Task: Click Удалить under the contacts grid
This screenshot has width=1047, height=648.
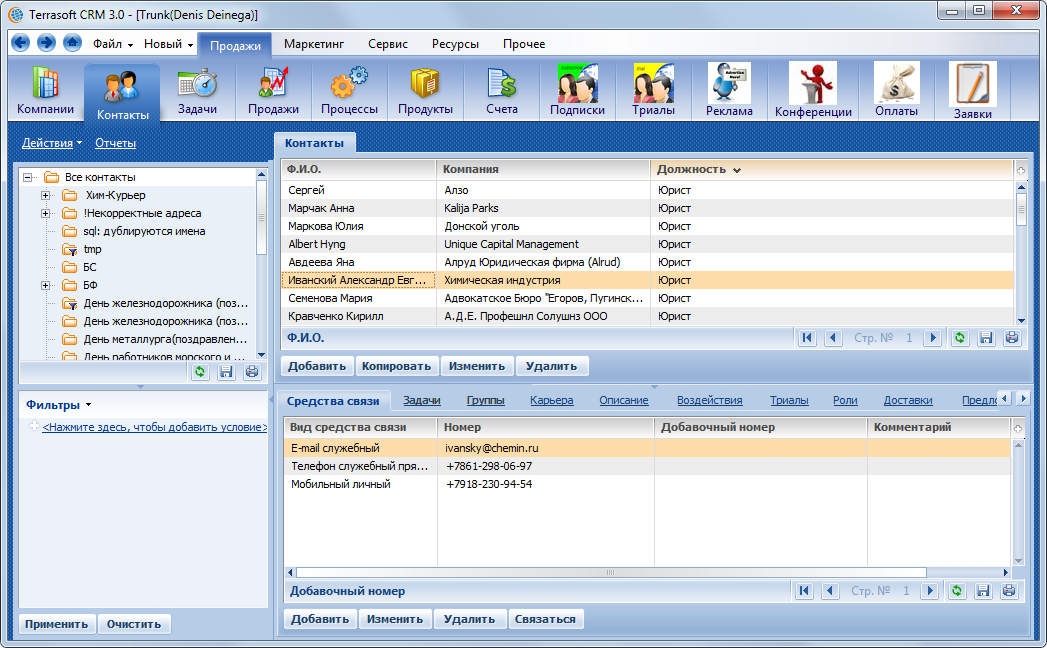Action: [551, 366]
